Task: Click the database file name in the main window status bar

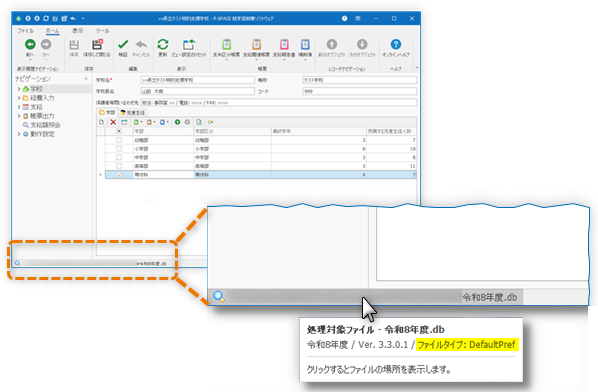Action: 151,263
